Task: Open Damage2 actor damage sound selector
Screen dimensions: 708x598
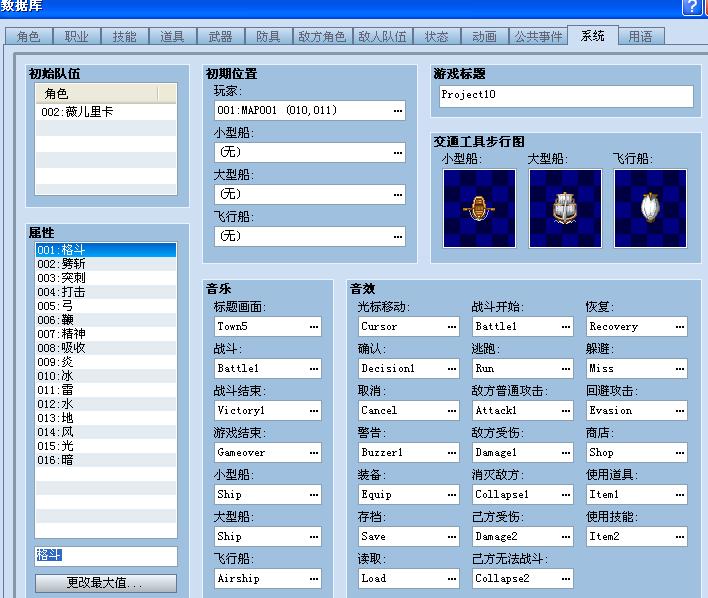Action: pyautogui.click(x=566, y=537)
